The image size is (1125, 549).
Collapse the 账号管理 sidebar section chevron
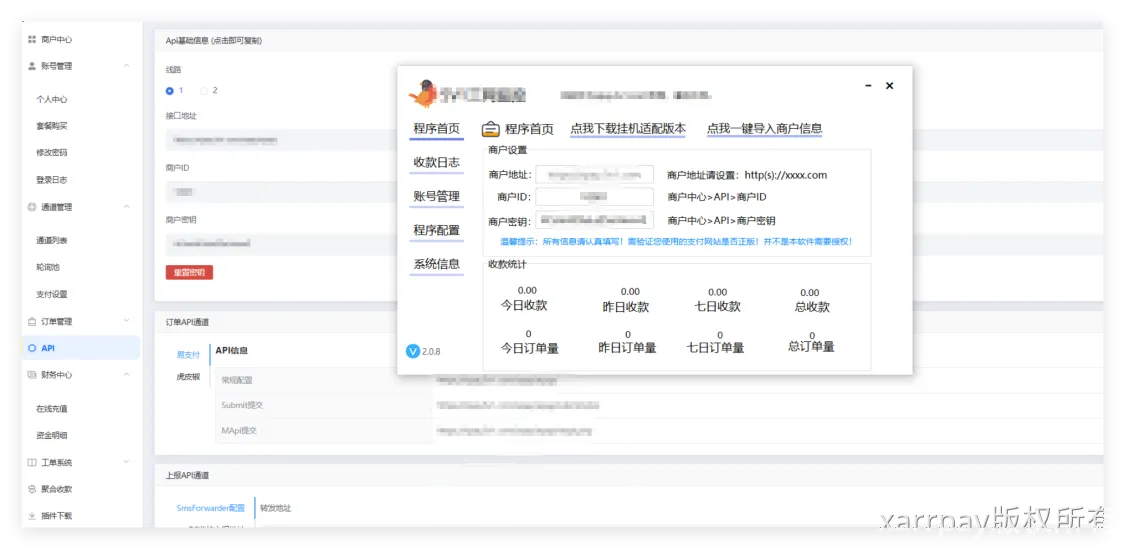click(126, 66)
